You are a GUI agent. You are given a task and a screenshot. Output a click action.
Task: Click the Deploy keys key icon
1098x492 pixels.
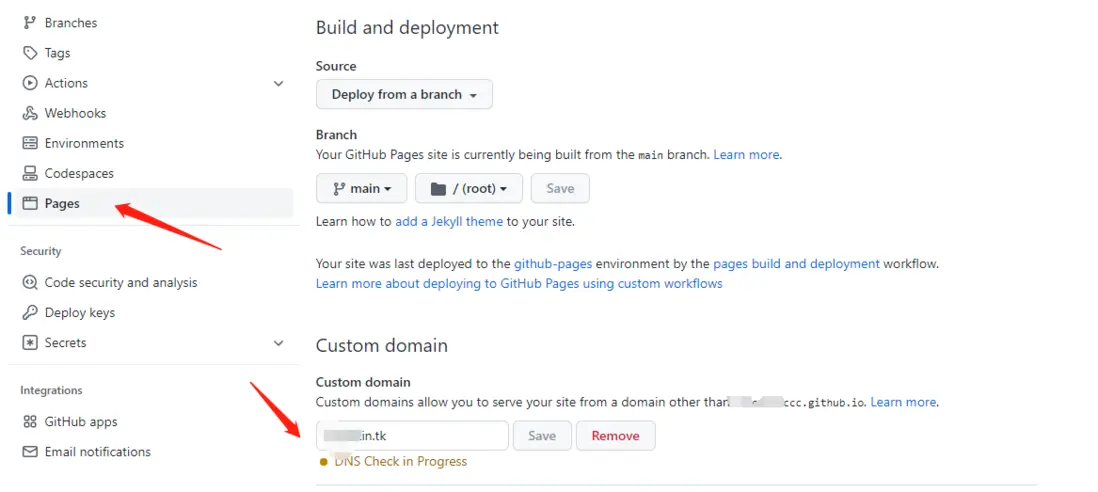coord(30,312)
